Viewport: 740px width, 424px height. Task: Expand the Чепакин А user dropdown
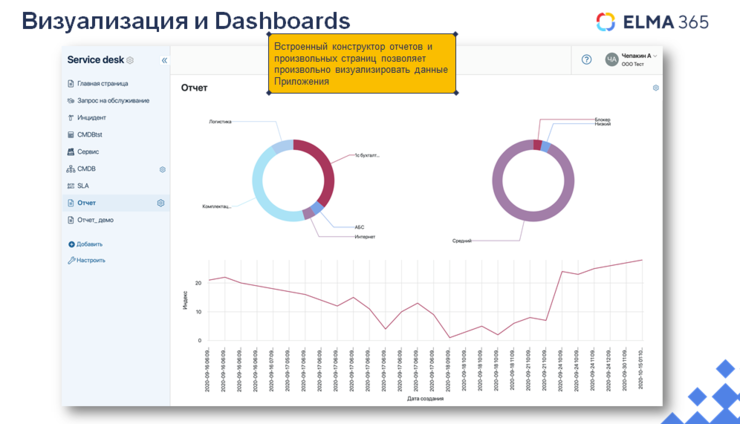pyautogui.click(x=655, y=56)
